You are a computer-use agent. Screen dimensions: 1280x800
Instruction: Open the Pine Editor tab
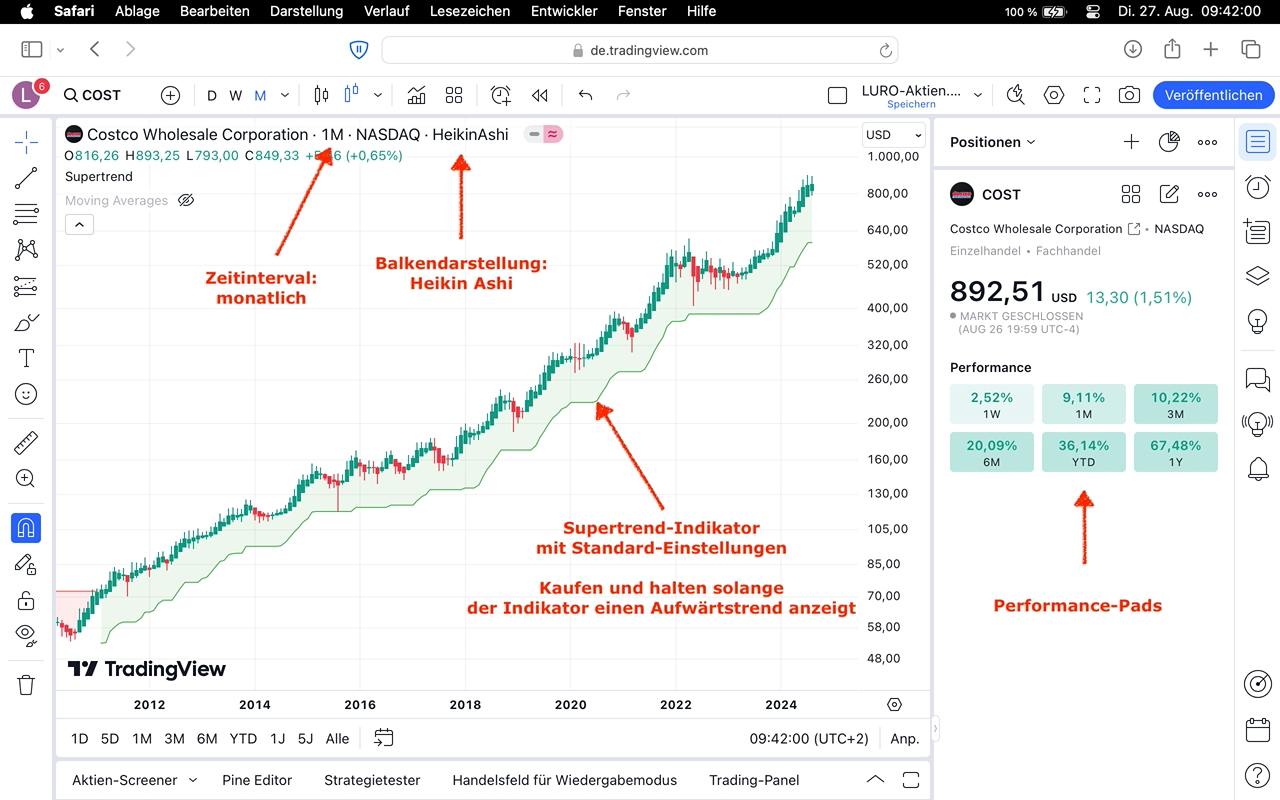pyautogui.click(x=257, y=780)
